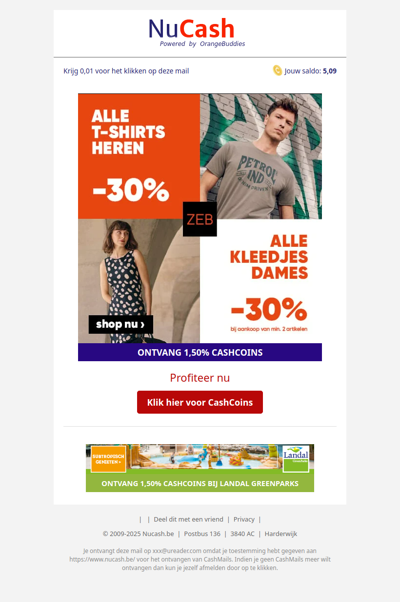
Task: Open the Privacy link in the footer
Action: [x=244, y=519]
